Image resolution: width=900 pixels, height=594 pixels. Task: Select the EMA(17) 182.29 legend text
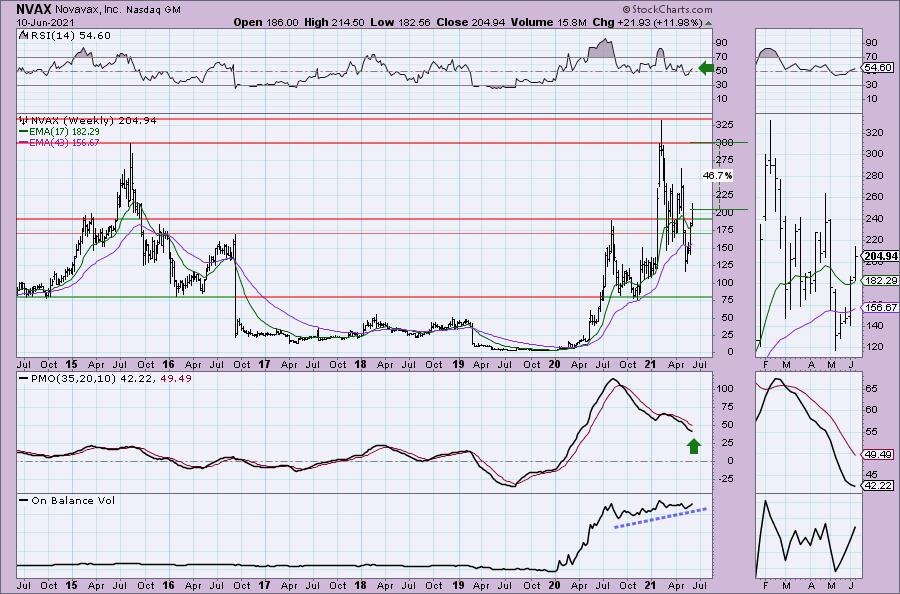[x=64, y=131]
